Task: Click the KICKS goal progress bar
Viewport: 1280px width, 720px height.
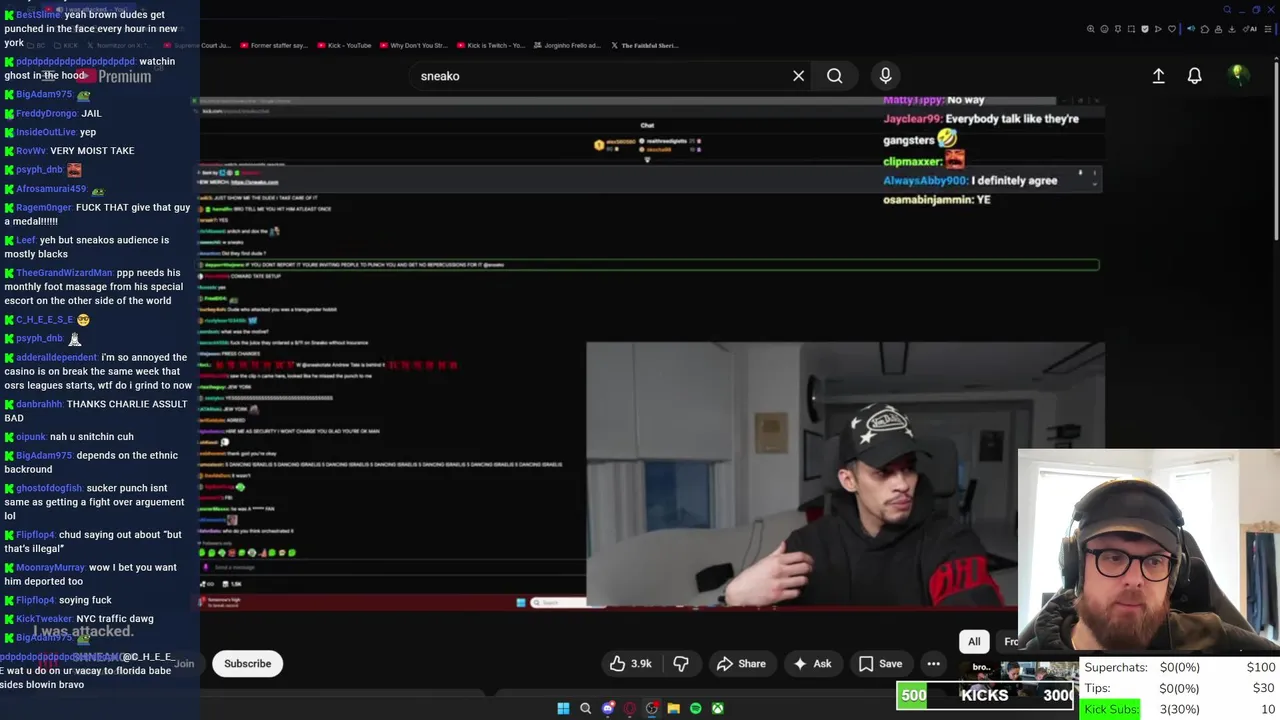Action: (x=985, y=695)
